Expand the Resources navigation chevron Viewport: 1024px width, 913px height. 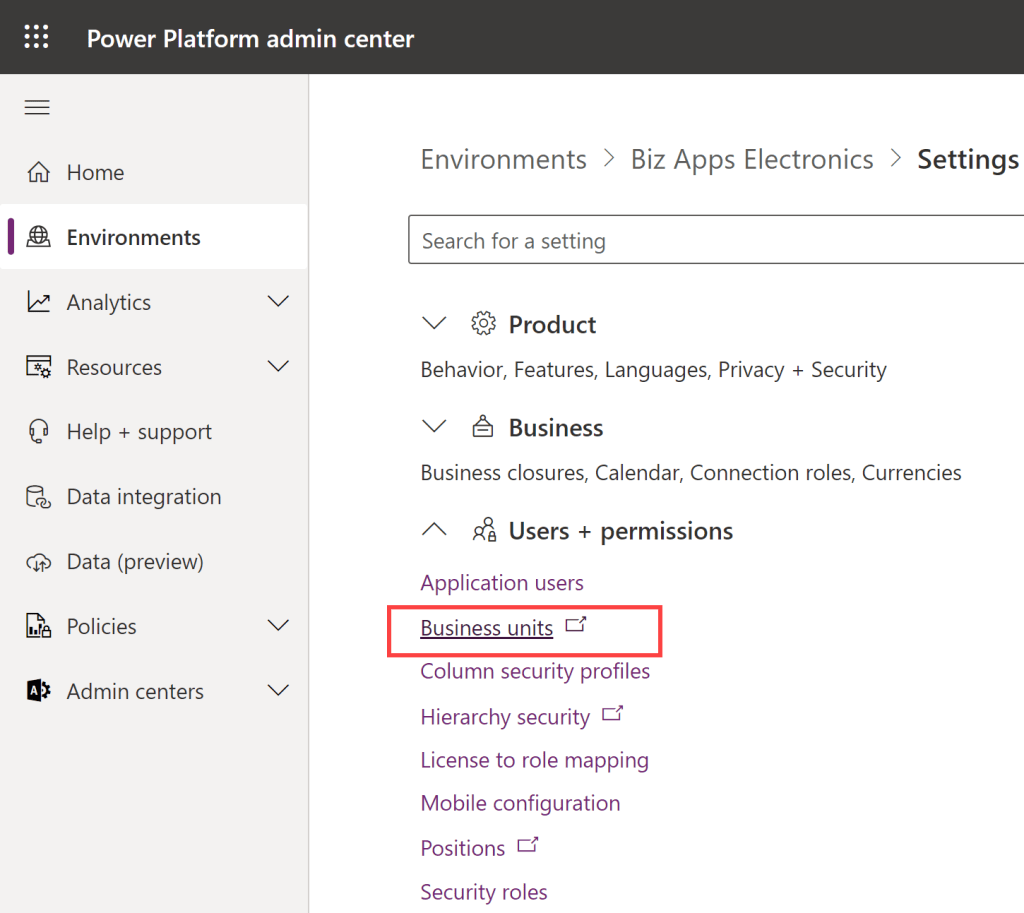279,367
